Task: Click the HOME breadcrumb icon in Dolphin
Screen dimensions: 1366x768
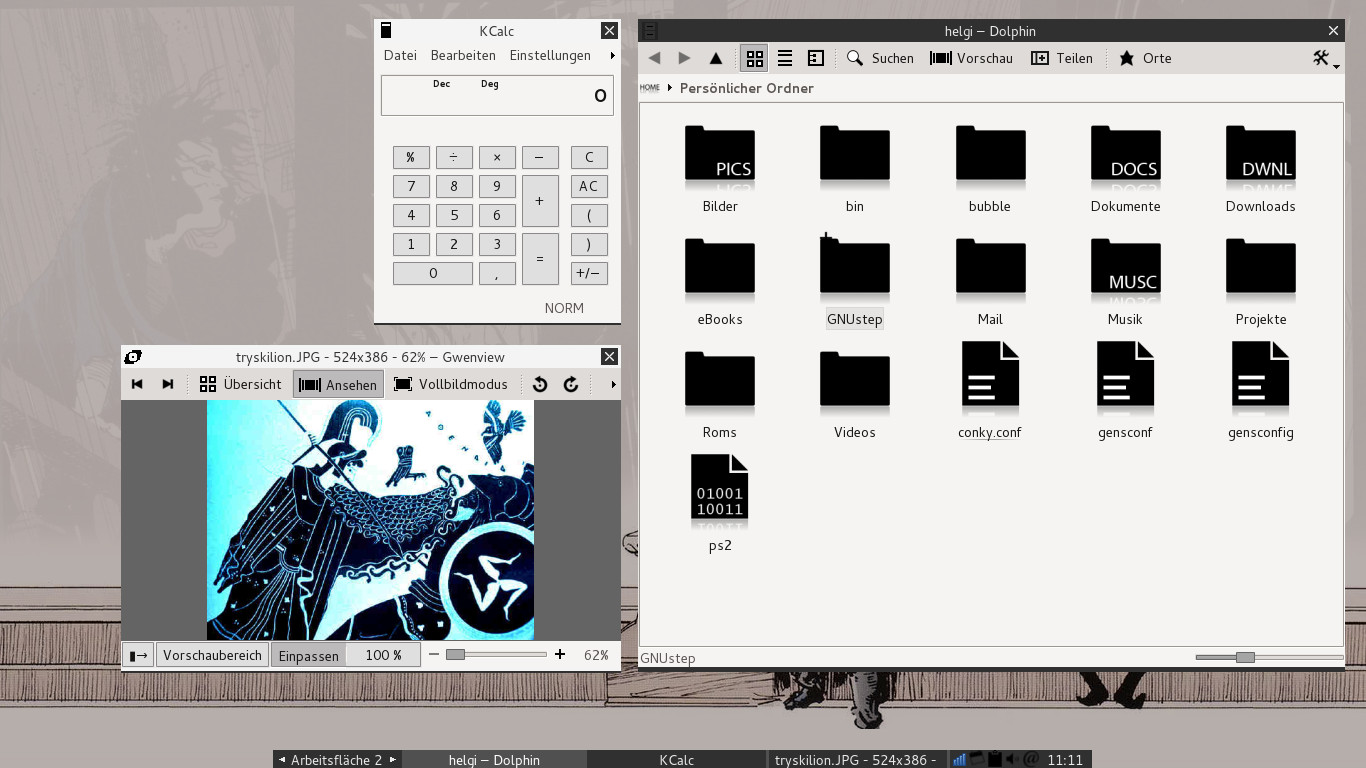Action: coord(650,88)
